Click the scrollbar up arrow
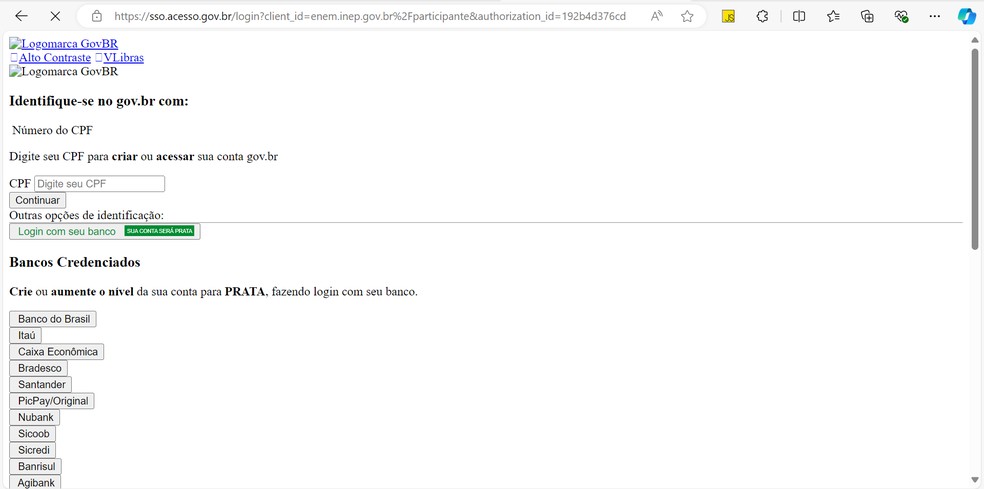Viewport: 984px width, 489px height. (975, 39)
